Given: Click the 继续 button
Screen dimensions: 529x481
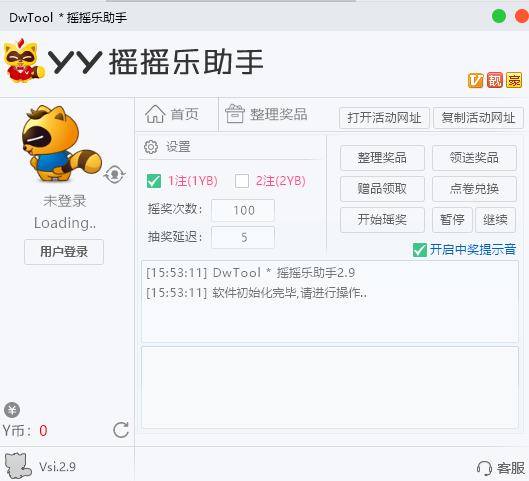Looking at the screenshot, I should click(x=495, y=220).
